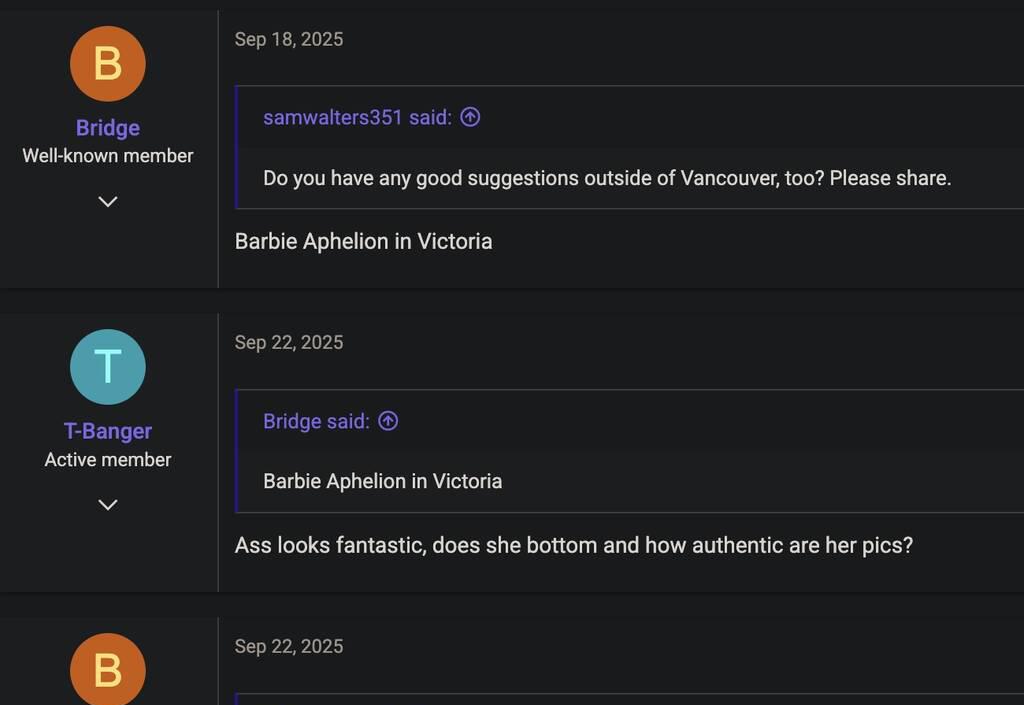
Task: Click Bridge's orange avatar on the Sep 18 post
Action: pos(108,64)
